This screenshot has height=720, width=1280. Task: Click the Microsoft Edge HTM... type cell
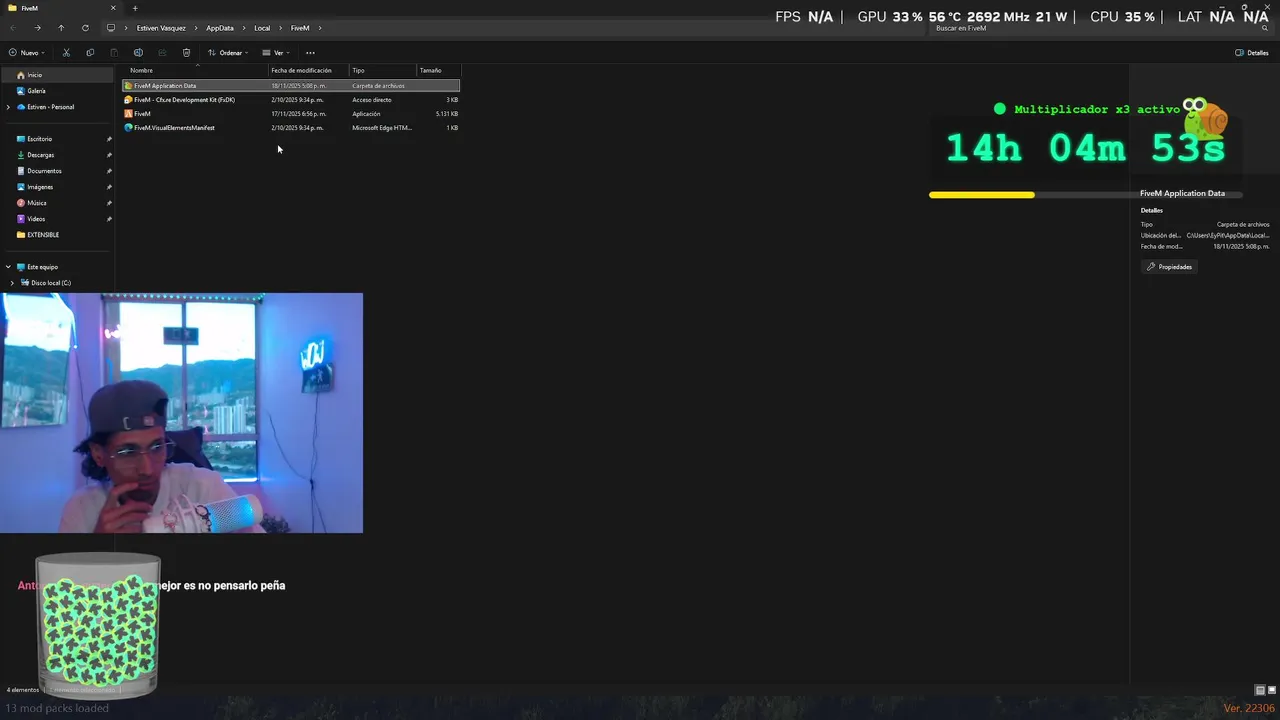tap(381, 128)
